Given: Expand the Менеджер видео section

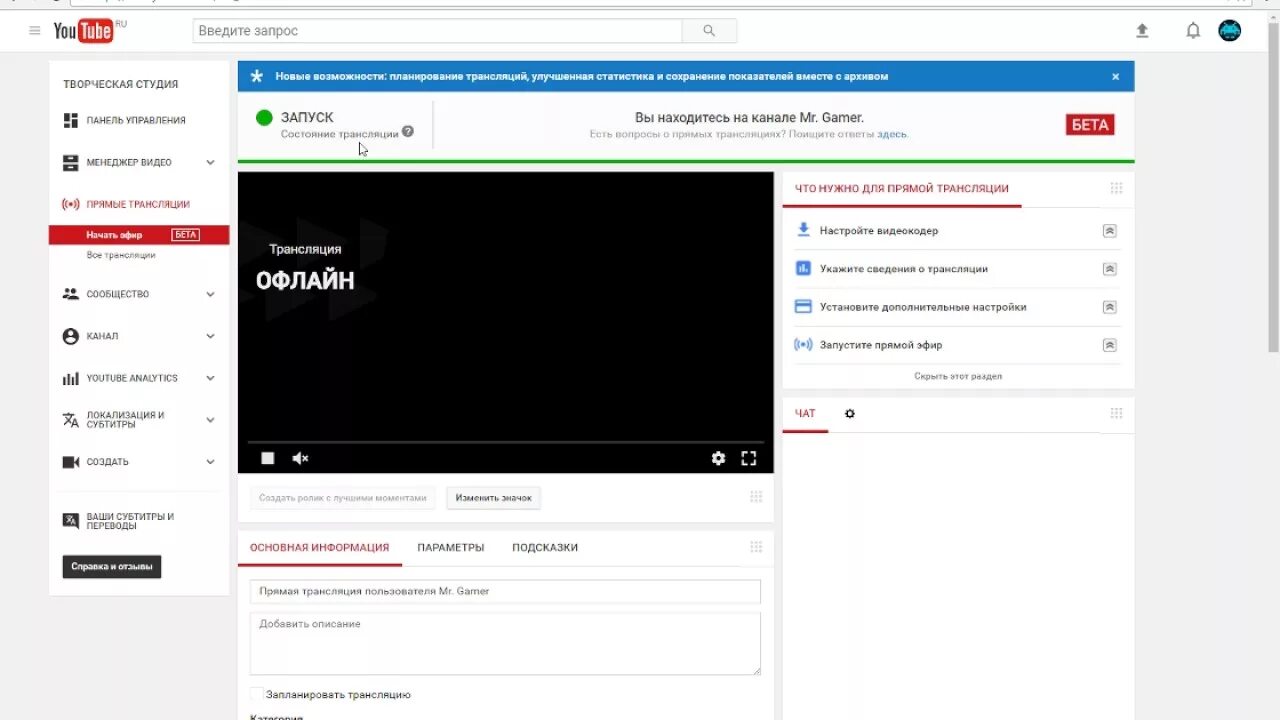Looking at the screenshot, I should coord(210,162).
